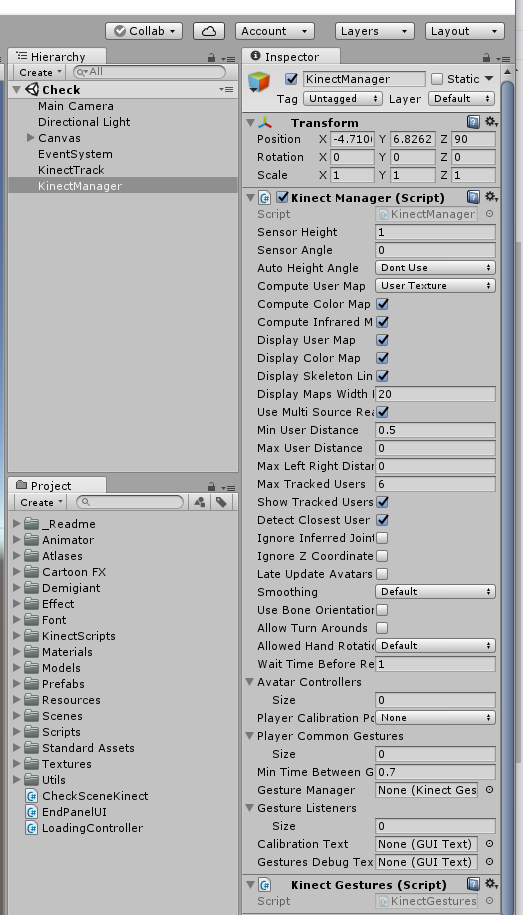Open Transform component help icon
This screenshot has width=523, height=915.
(x=473, y=122)
